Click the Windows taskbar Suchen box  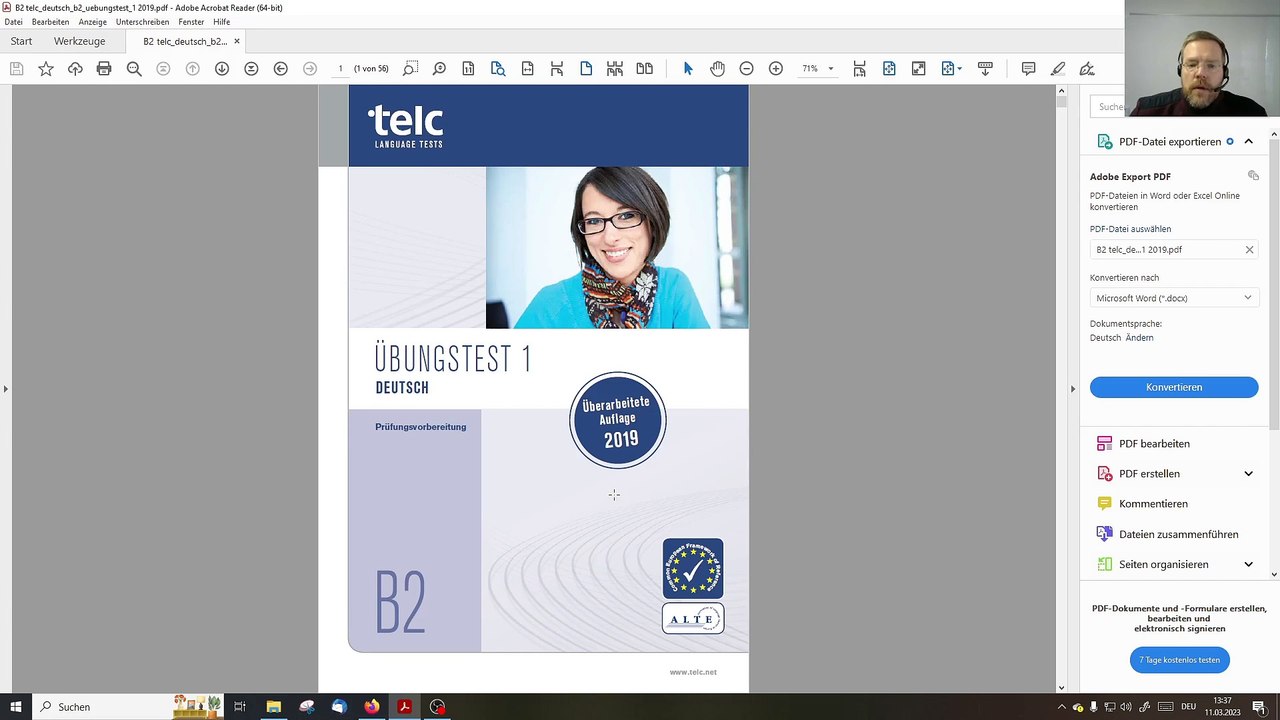pos(128,707)
